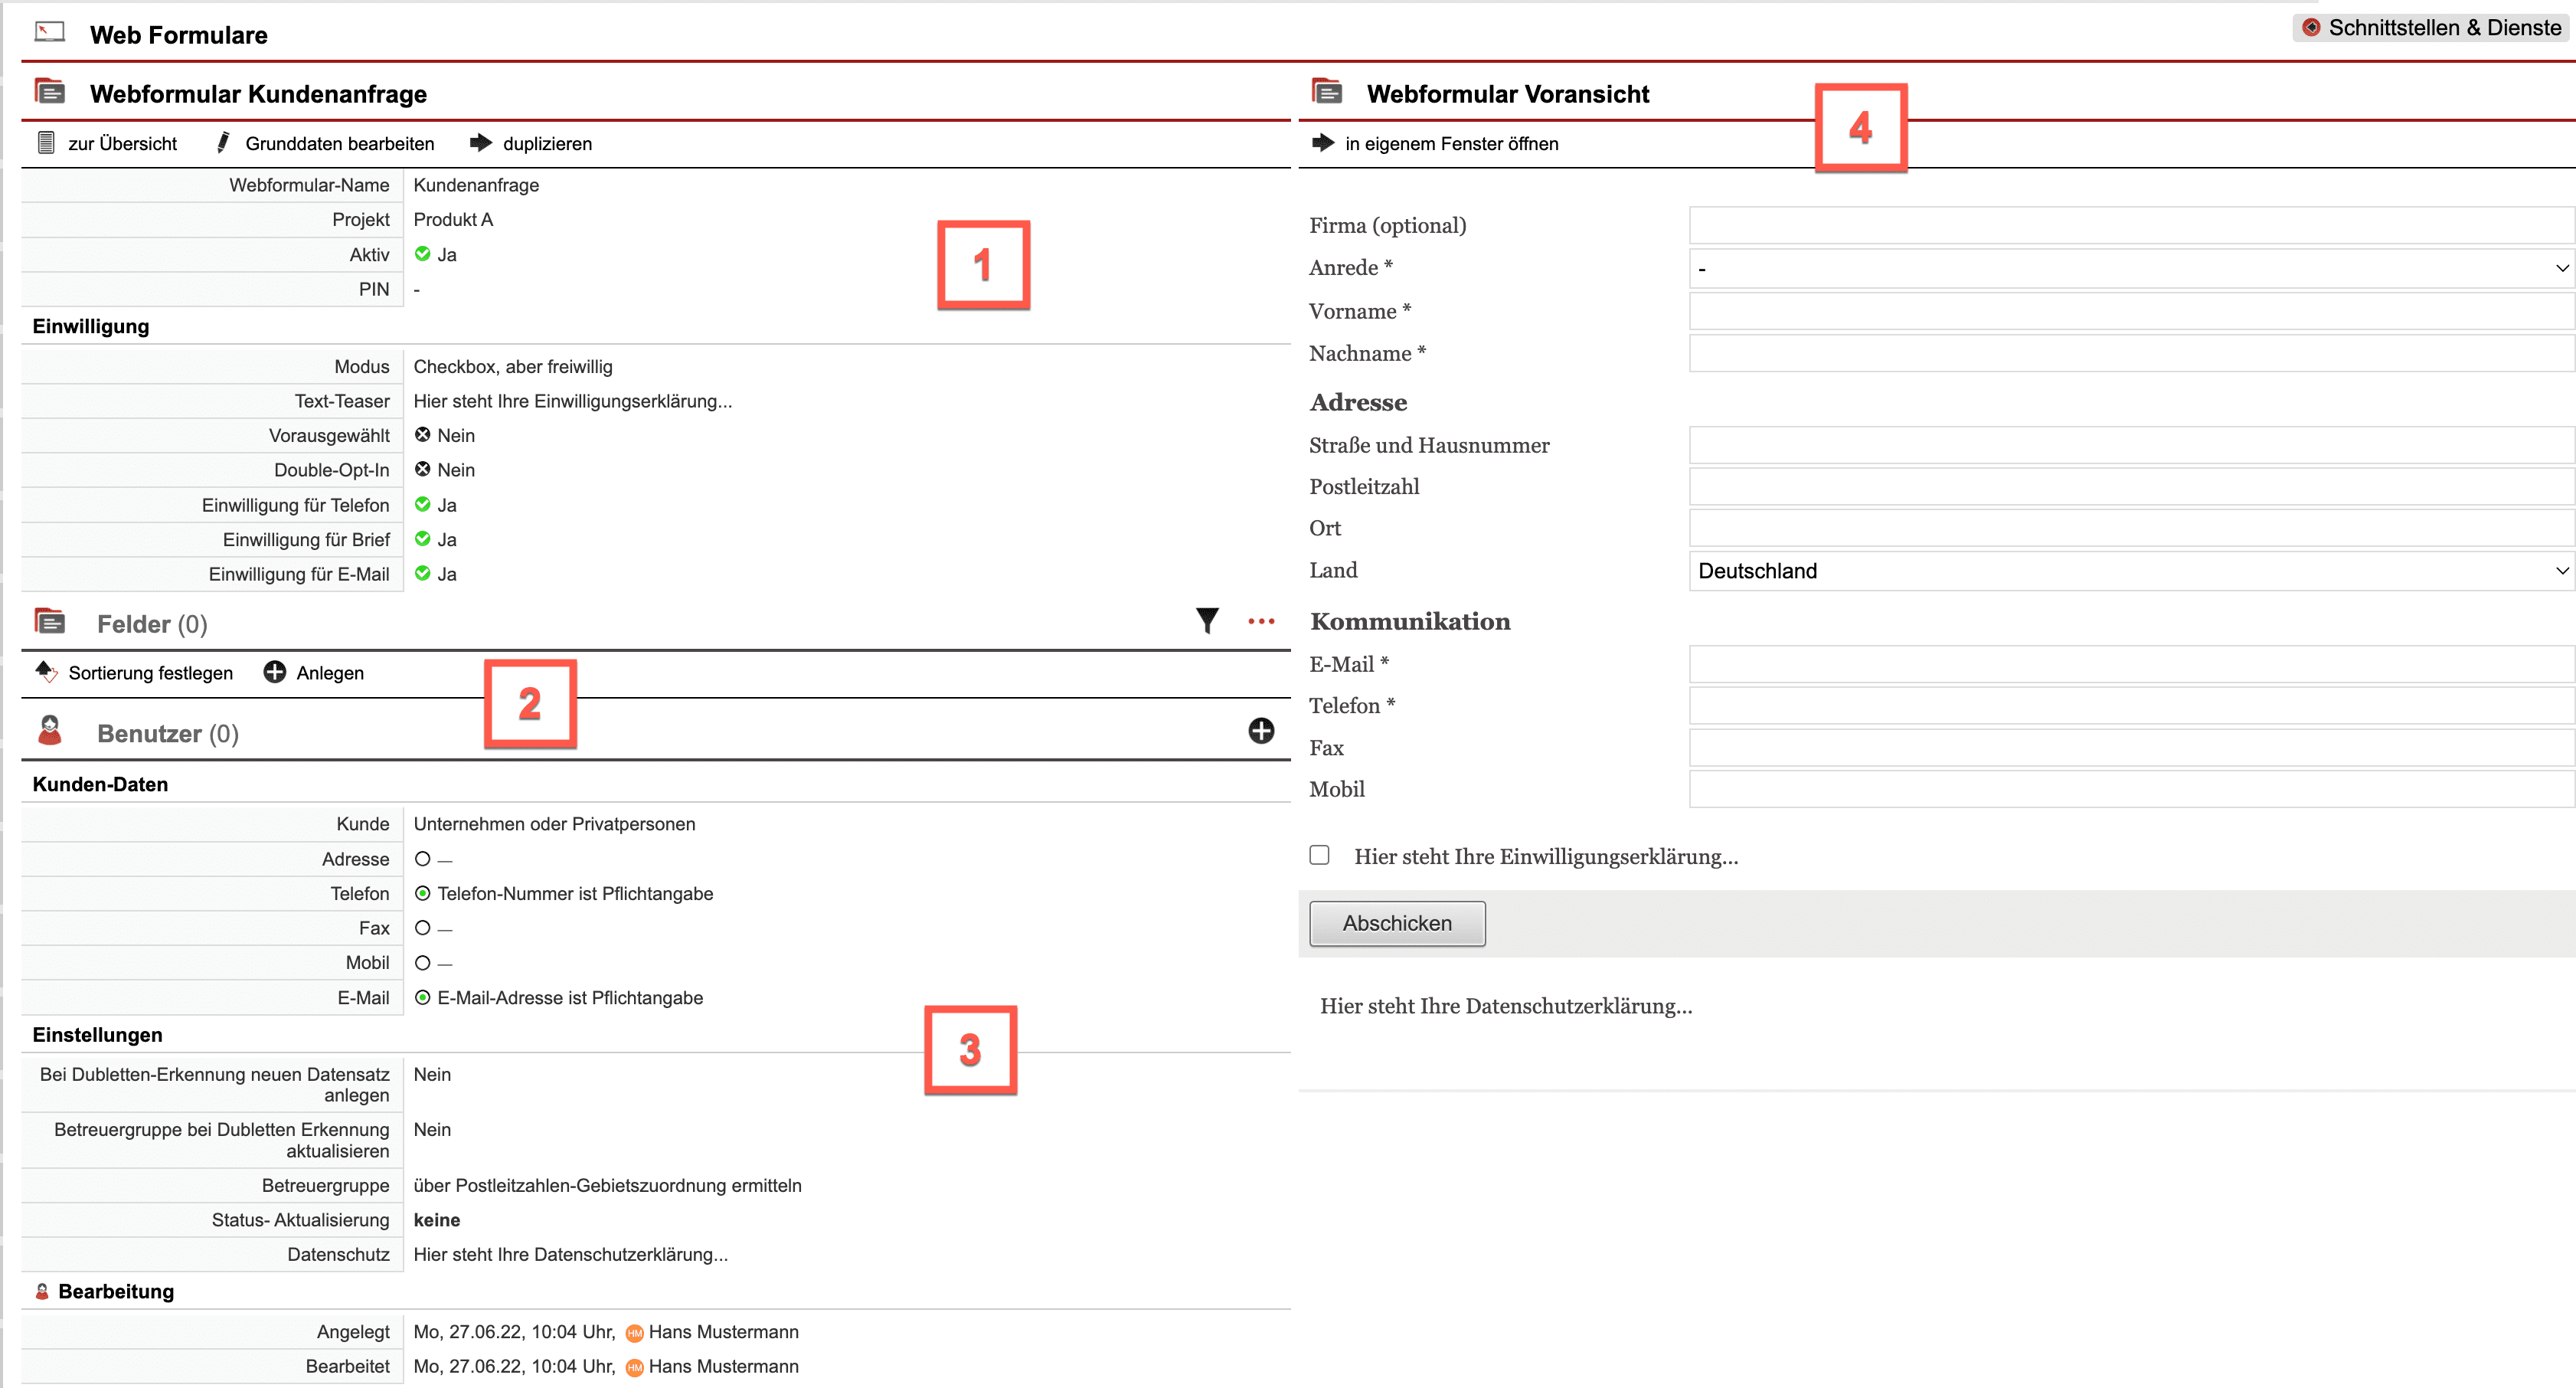Image resolution: width=2576 pixels, height=1388 pixels.
Task: Click into the Vorname input field
Action: (2130, 311)
